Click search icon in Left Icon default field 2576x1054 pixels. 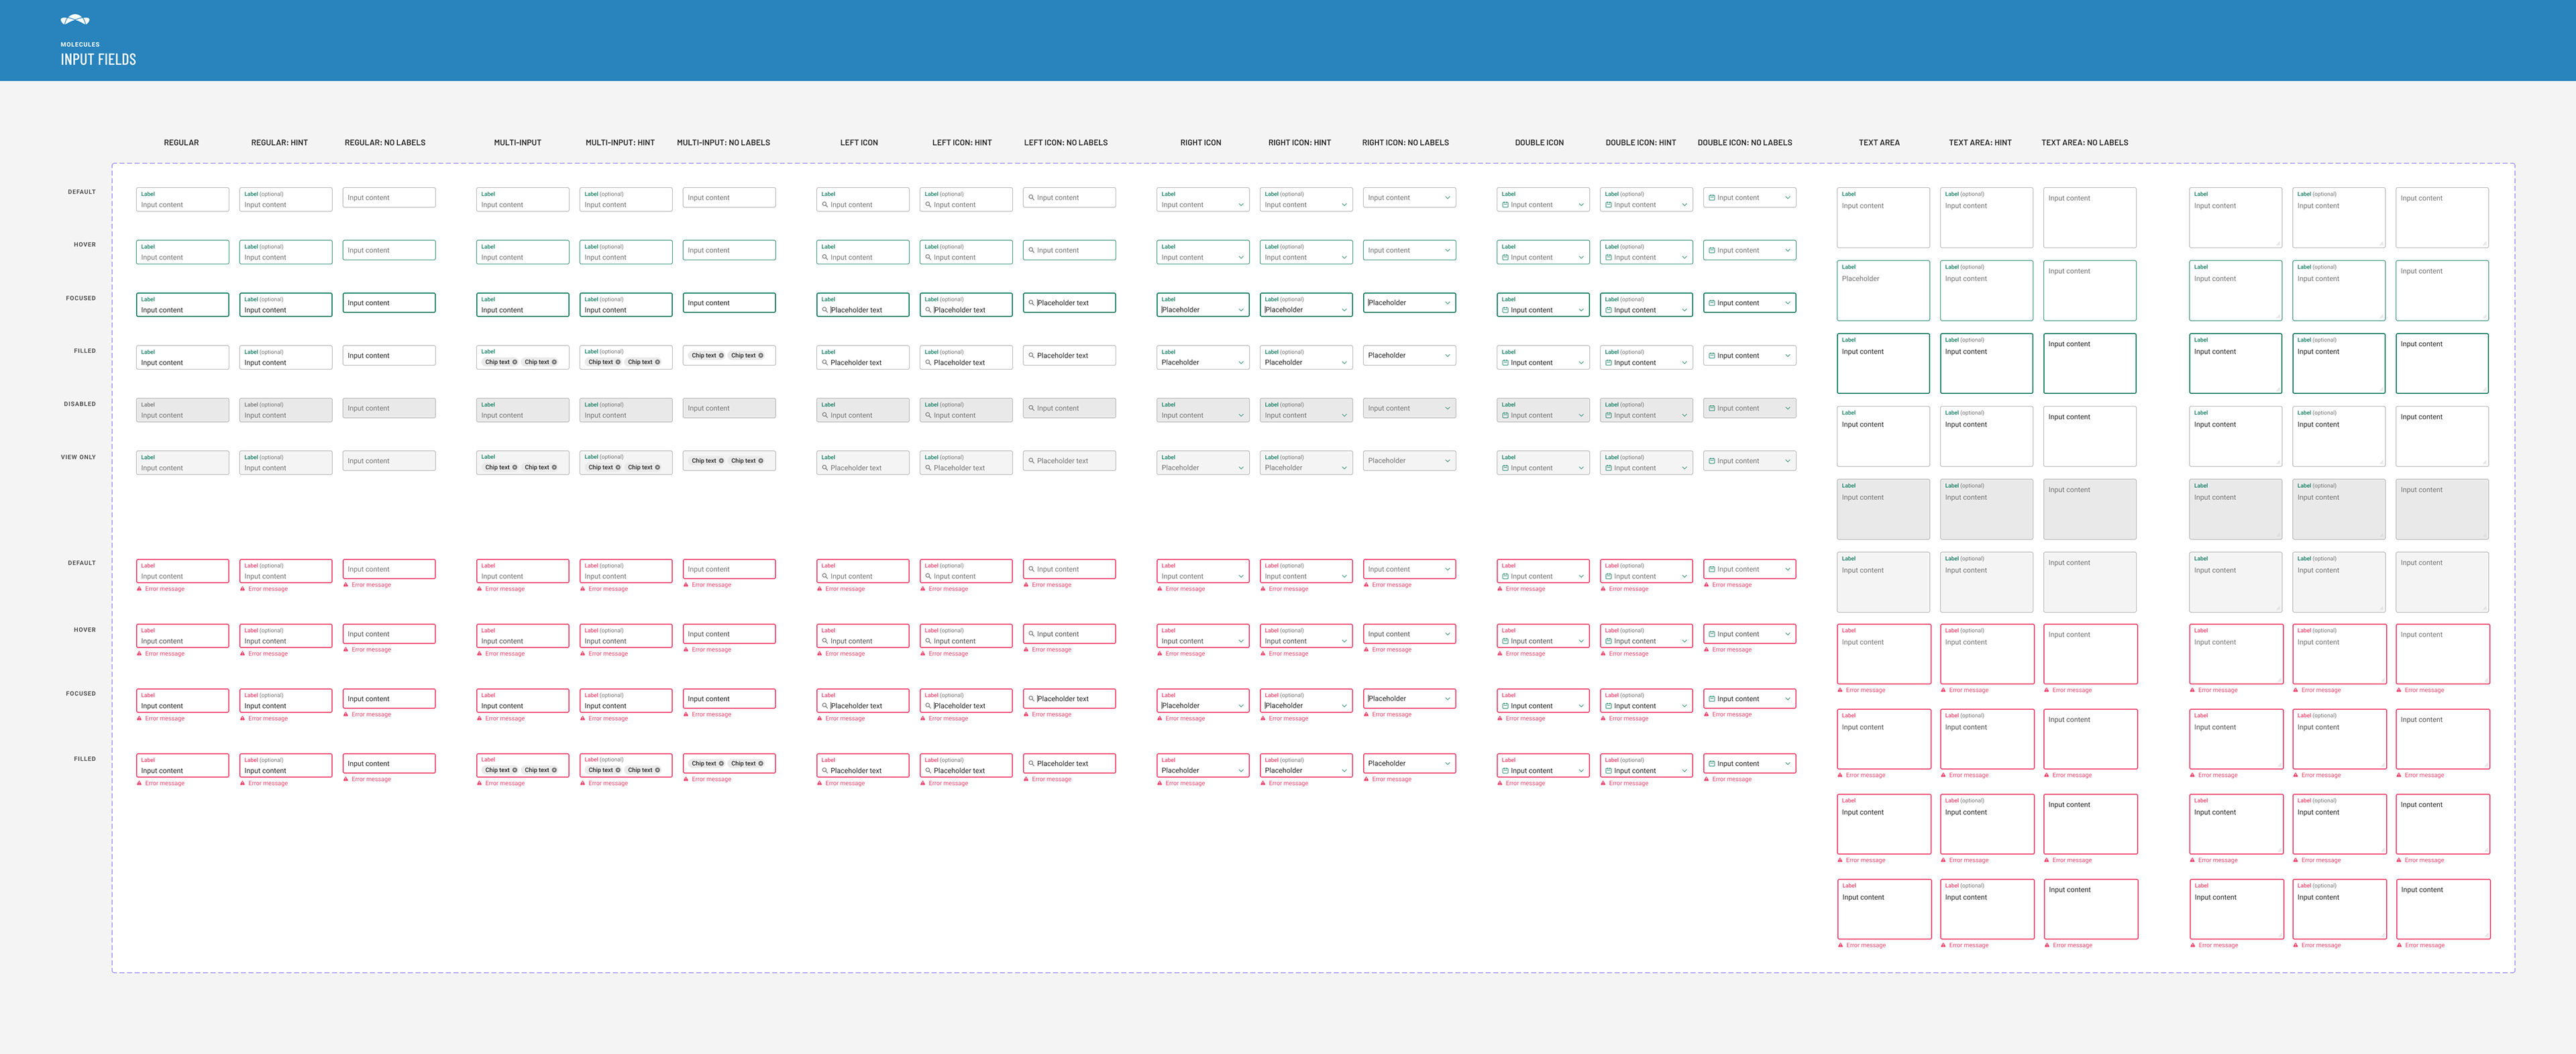point(825,205)
